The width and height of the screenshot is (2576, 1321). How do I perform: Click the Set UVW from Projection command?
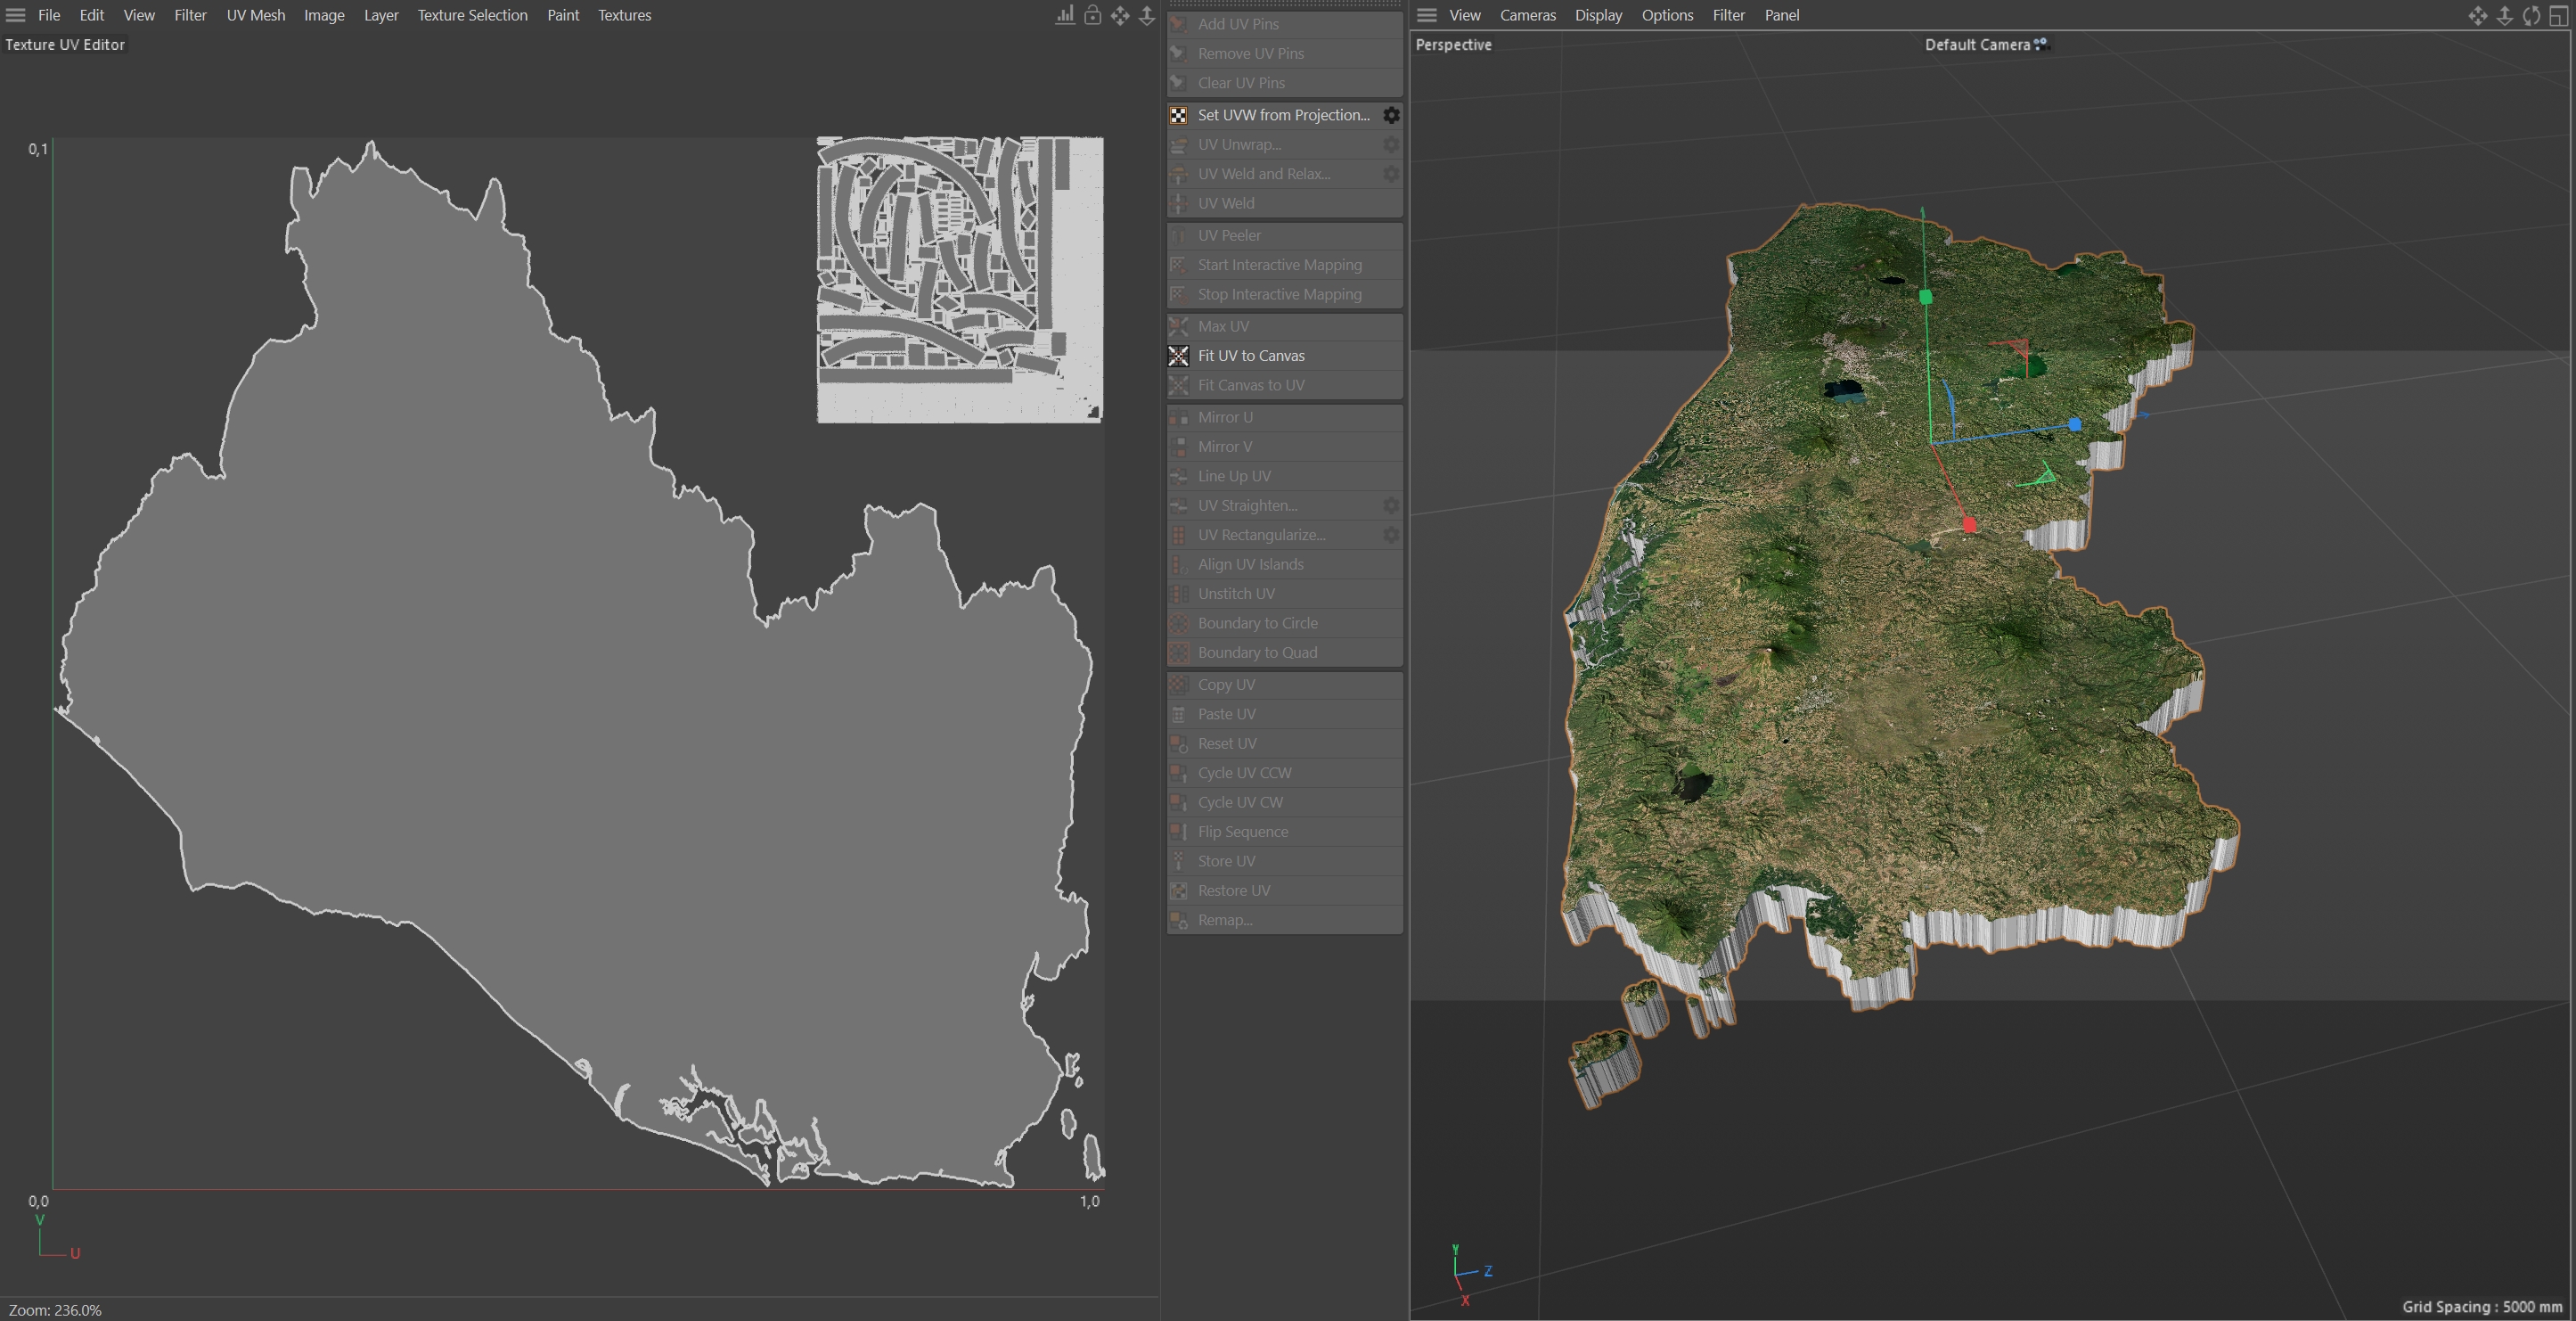(x=1283, y=115)
